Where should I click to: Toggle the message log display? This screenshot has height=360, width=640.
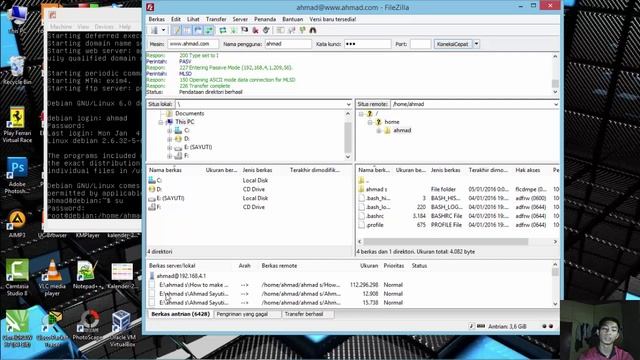(176, 30)
